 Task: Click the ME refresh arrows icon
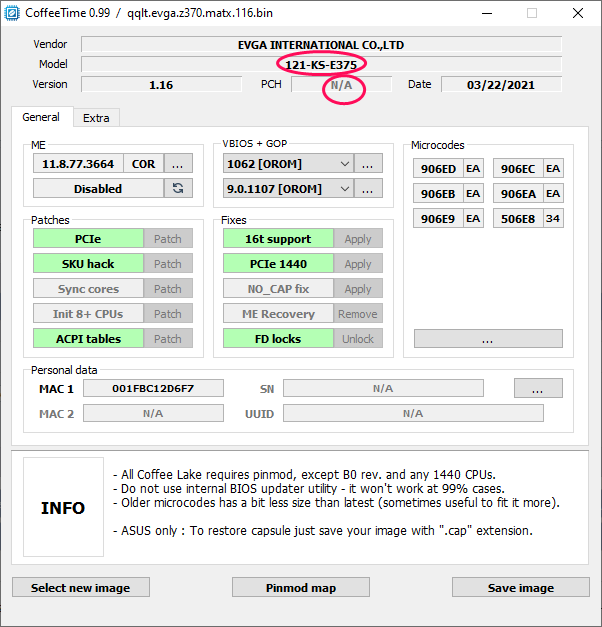[178, 188]
